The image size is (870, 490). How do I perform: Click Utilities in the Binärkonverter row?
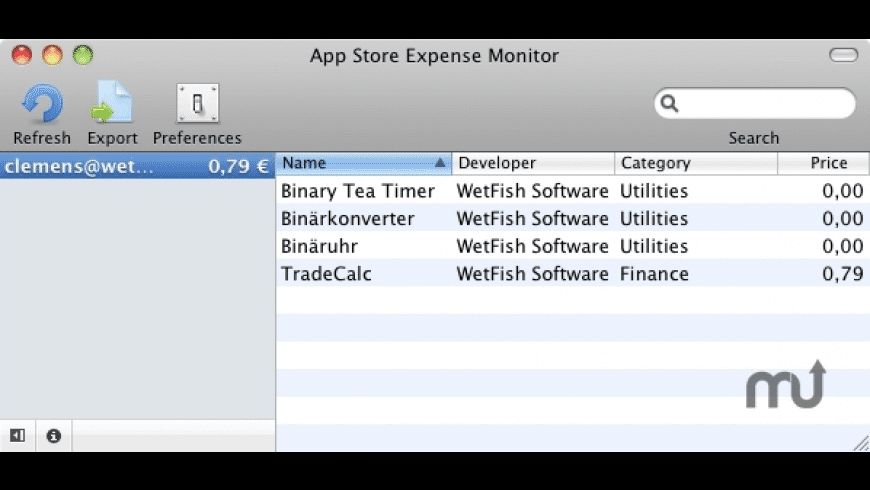[654, 219]
